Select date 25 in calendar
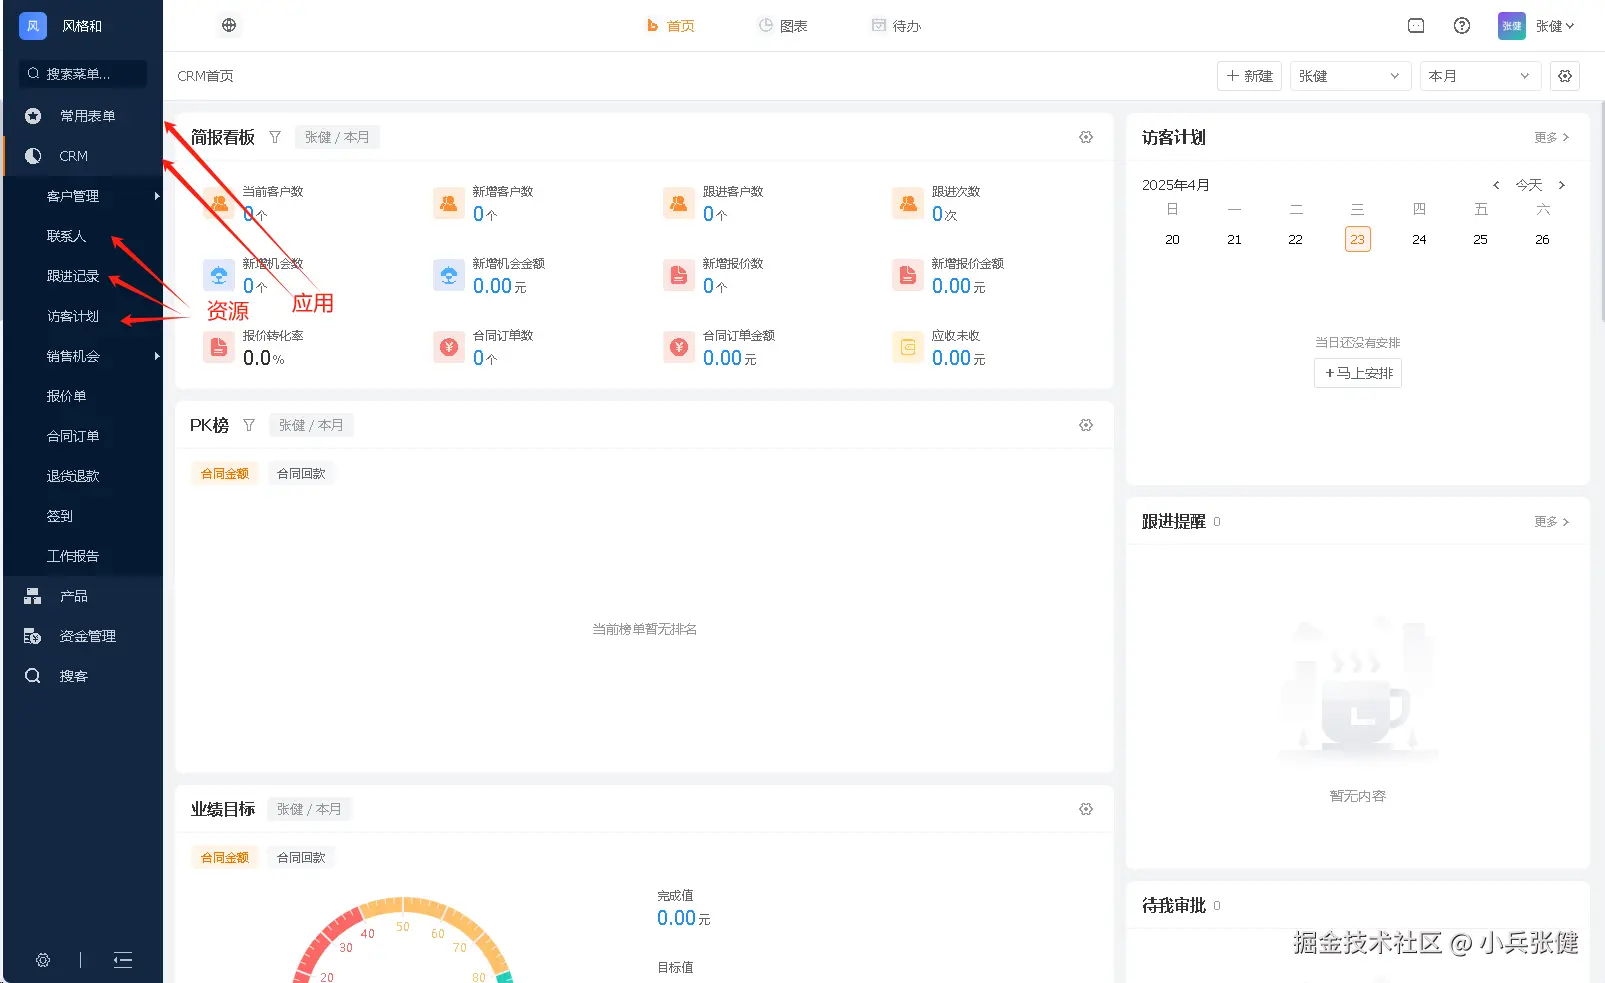Viewport: 1605px width, 983px height. coord(1481,239)
